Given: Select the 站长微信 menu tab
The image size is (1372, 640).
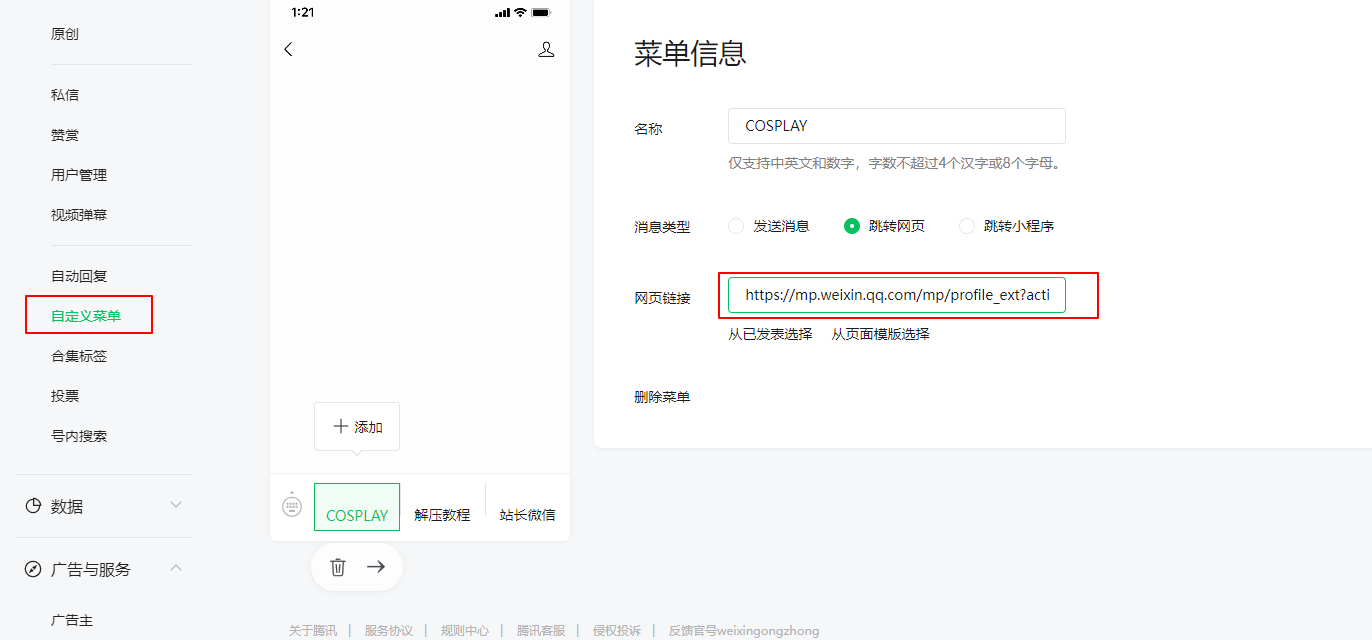Looking at the screenshot, I should click(x=527, y=514).
